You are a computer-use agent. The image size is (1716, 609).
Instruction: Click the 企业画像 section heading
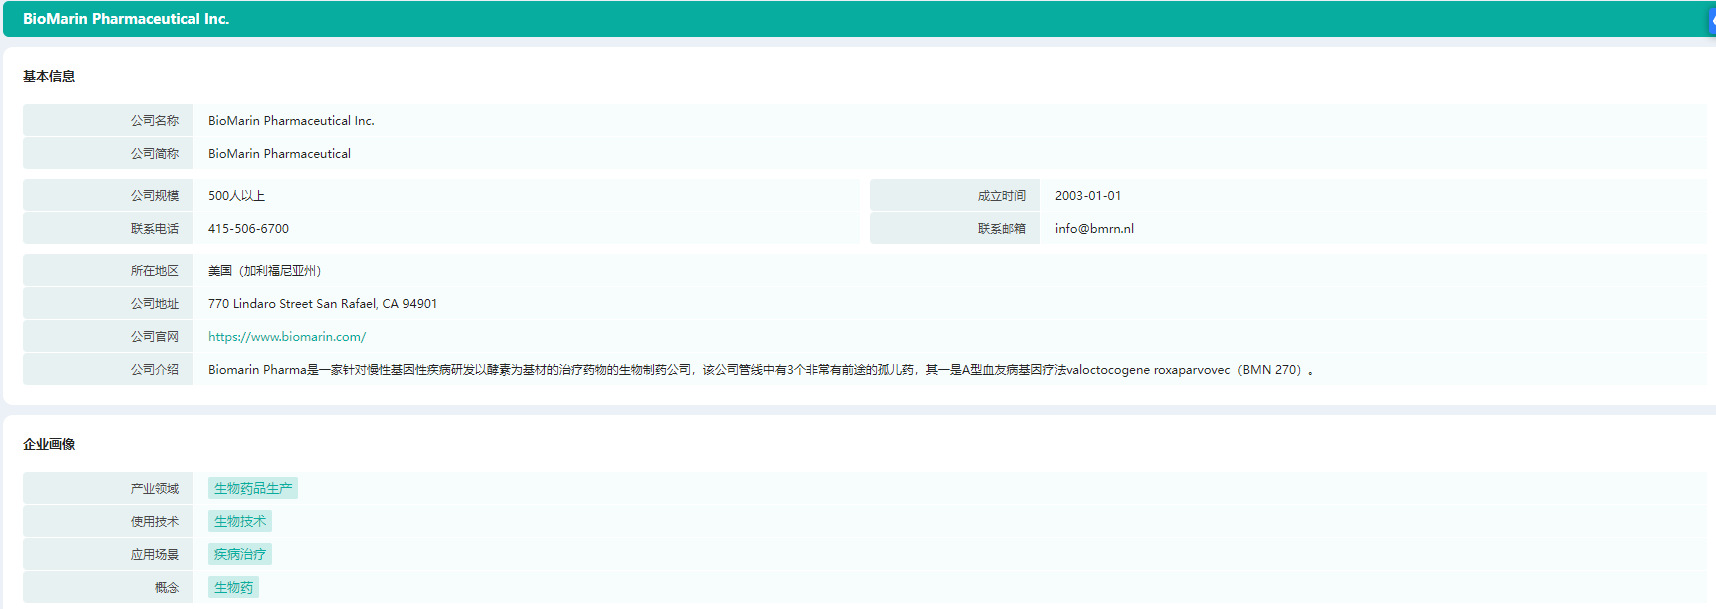tap(49, 444)
